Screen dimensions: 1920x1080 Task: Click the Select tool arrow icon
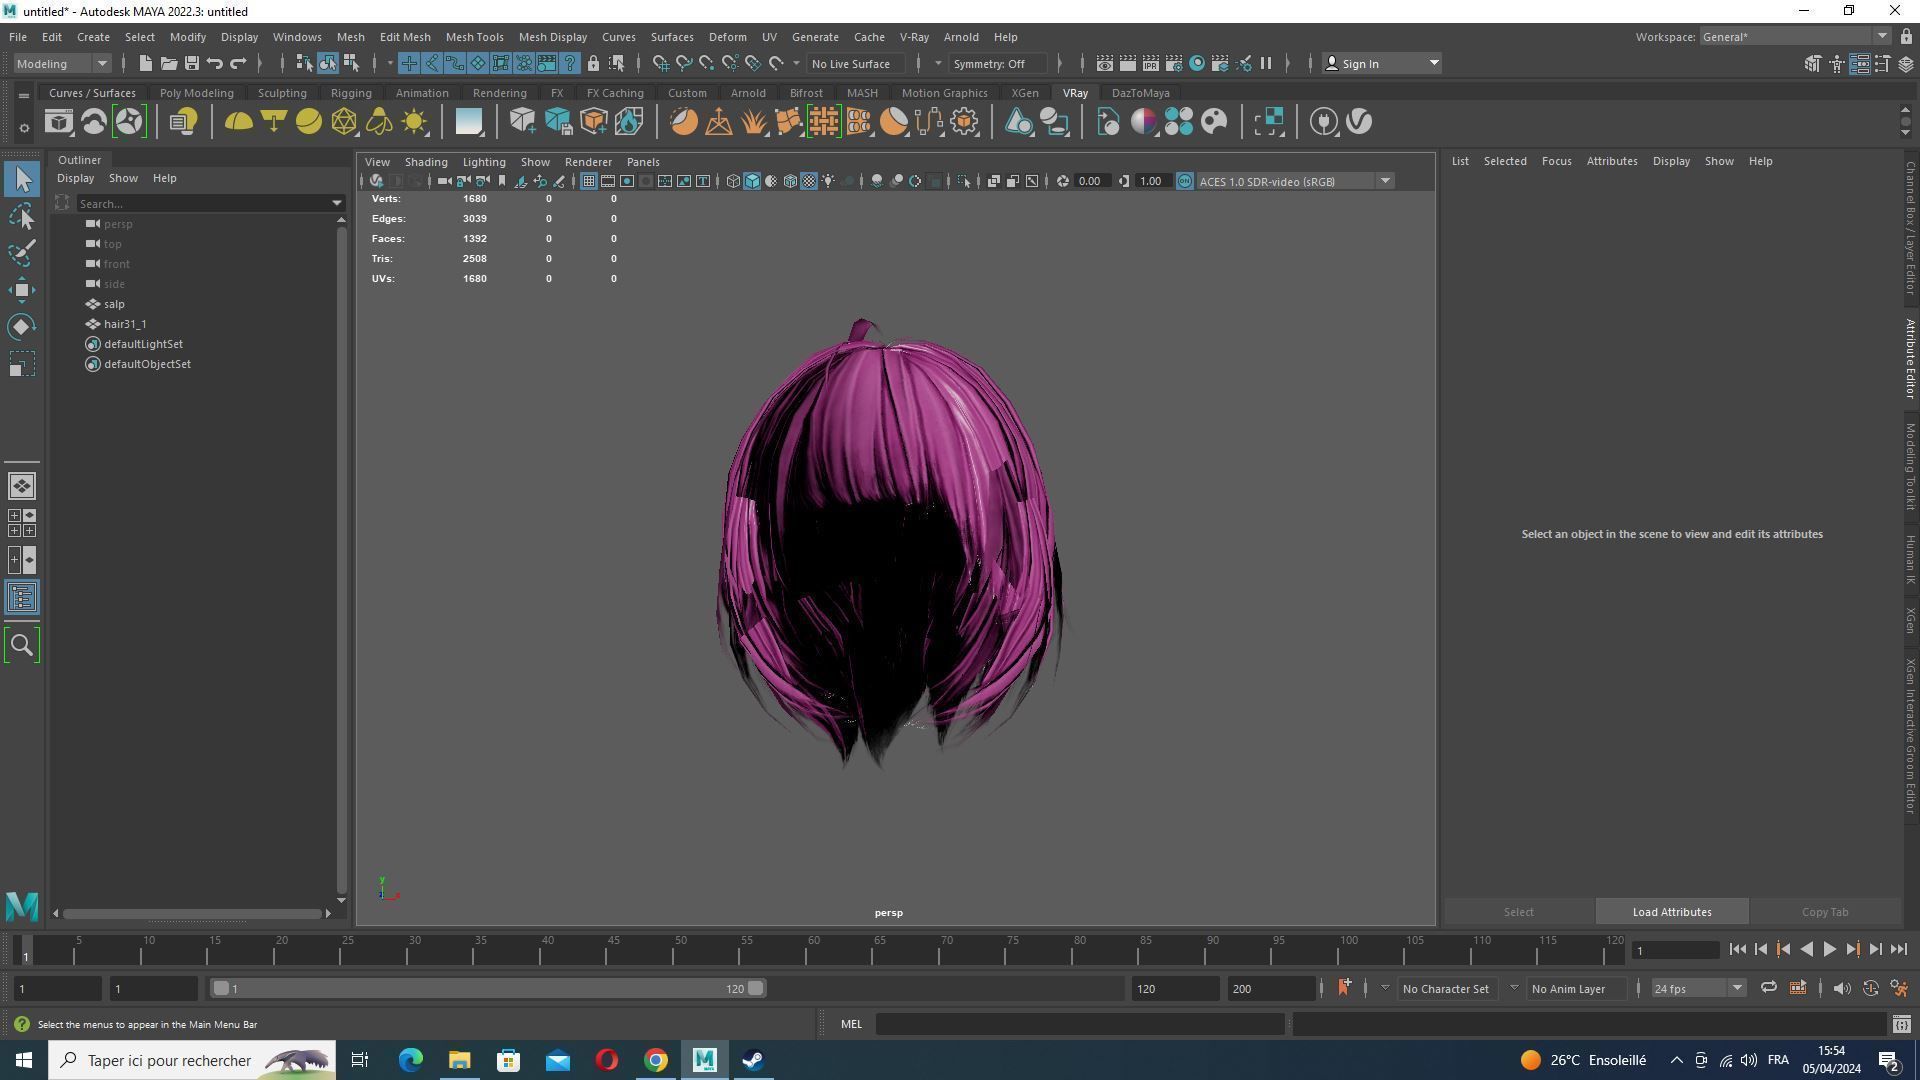[22, 179]
